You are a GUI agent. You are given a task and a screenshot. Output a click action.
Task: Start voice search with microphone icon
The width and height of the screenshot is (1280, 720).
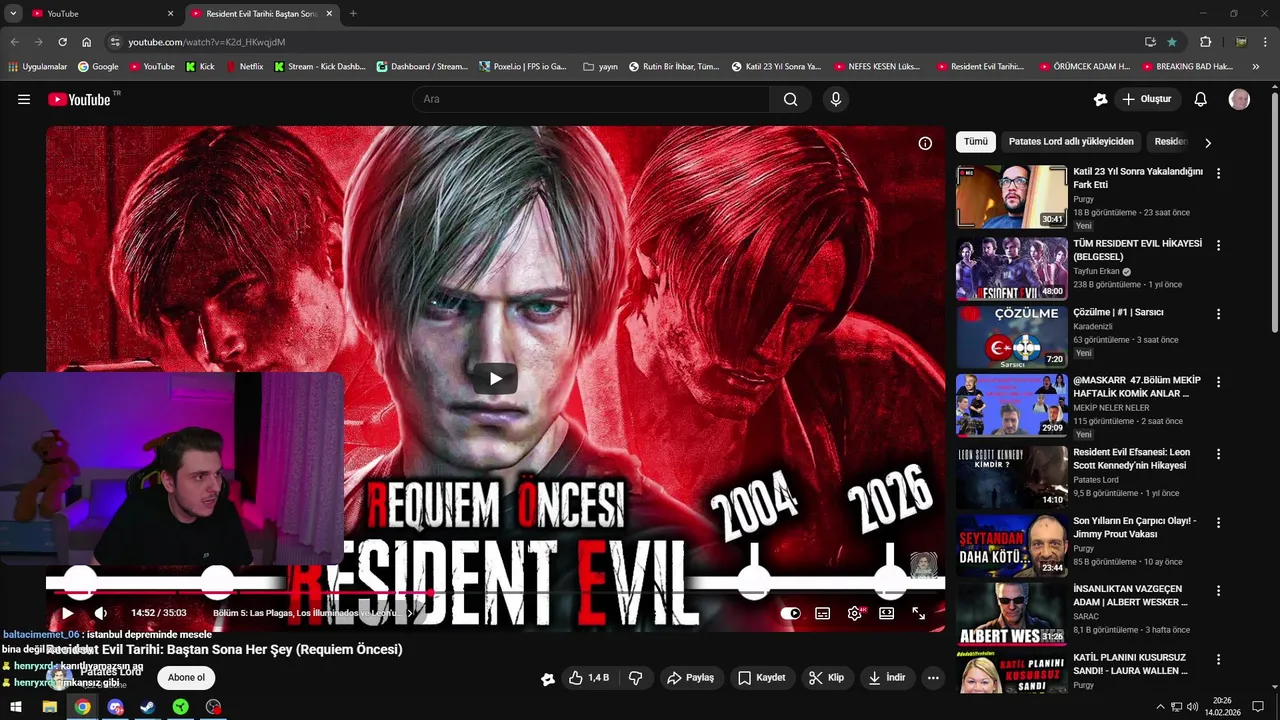click(836, 99)
